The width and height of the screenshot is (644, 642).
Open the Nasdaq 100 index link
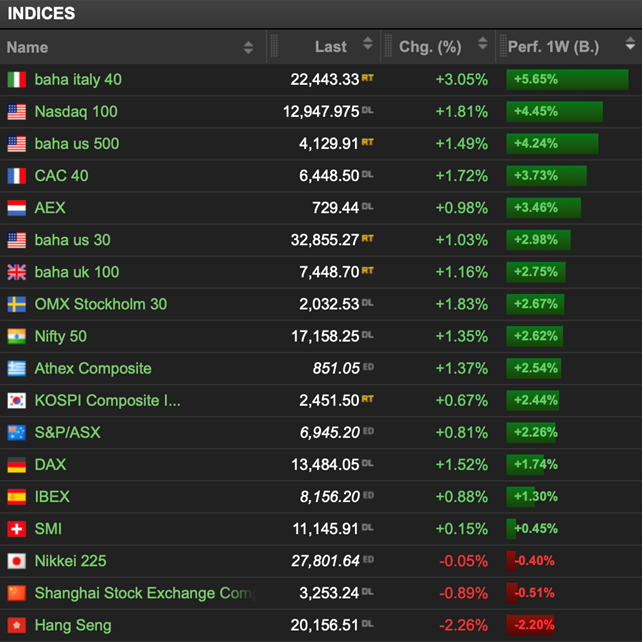coord(76,112)
